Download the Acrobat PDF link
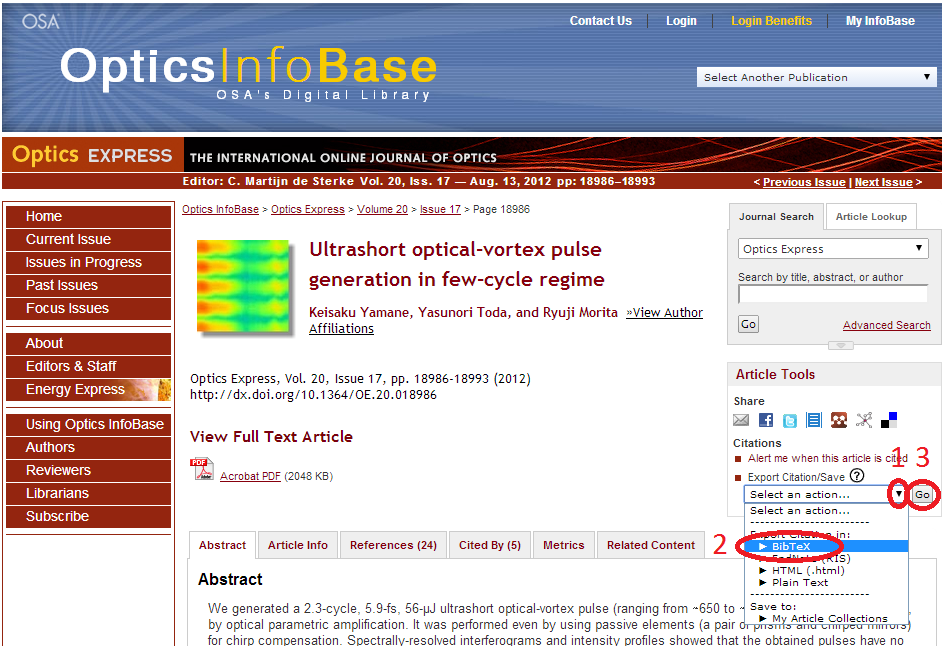This screenshot has height=646, width=942. (x=250, y=476)
